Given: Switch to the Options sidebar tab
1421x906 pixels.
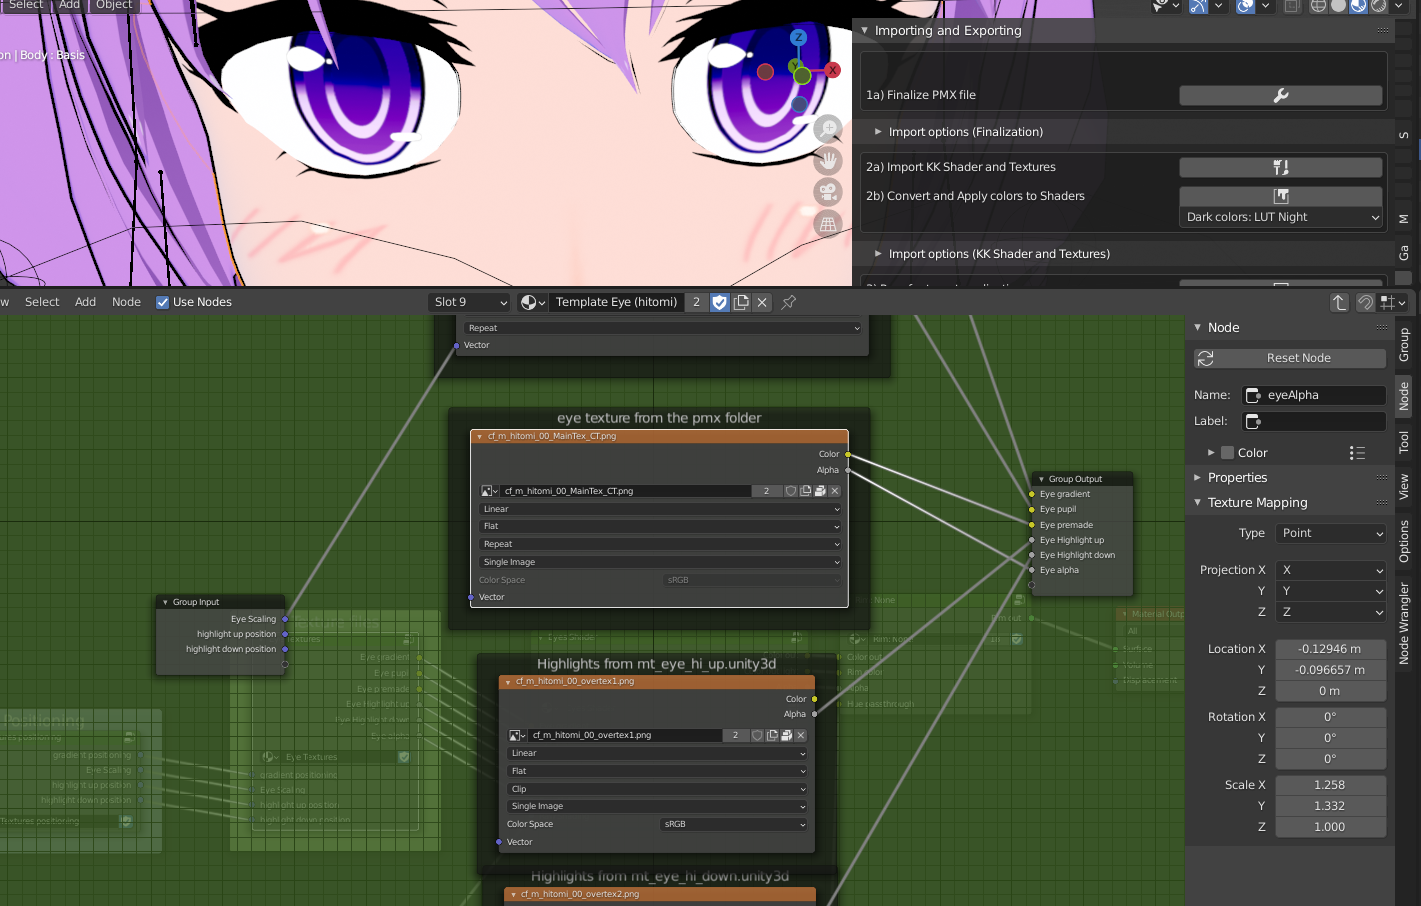Looking at the screenshot, I should pyautogui.click(x=1404, y=541).
